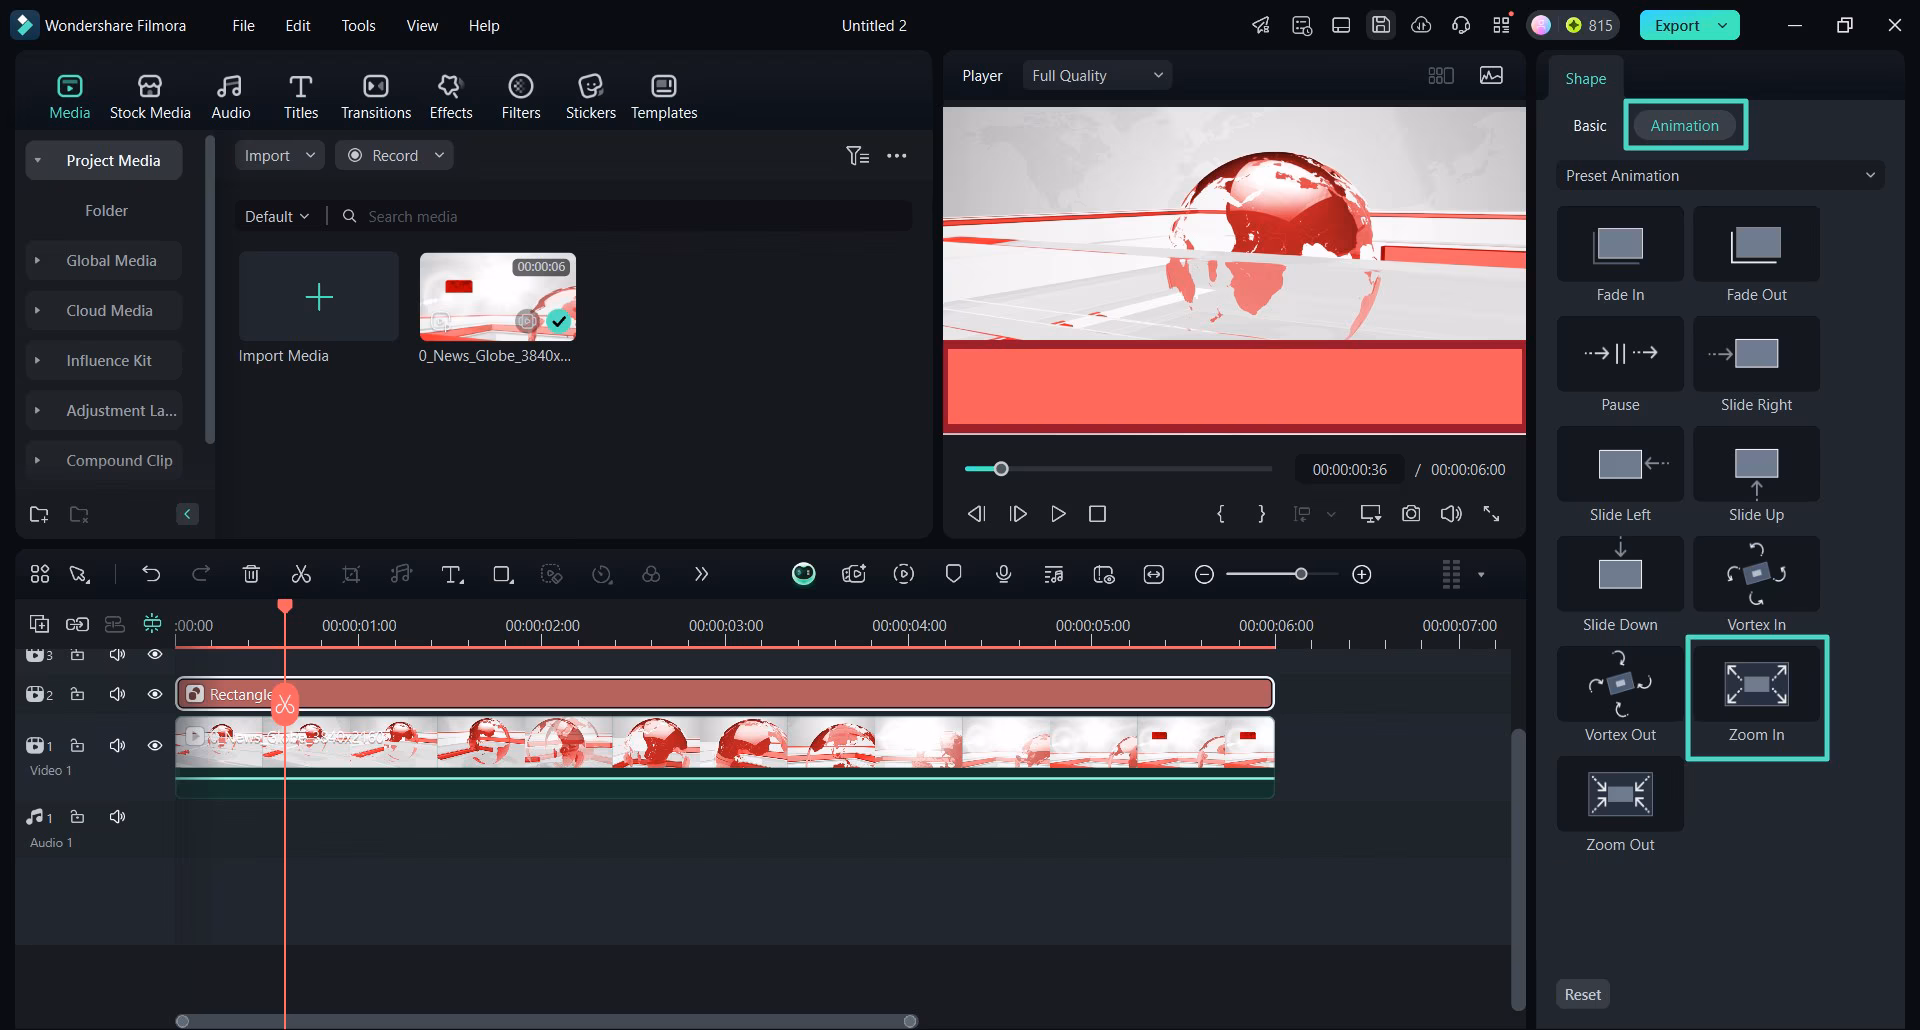This screenshot has height=1030, width=1920.
Task: Select the 0_News_Globe media thumbnail
Action: [x=497, y=297]
